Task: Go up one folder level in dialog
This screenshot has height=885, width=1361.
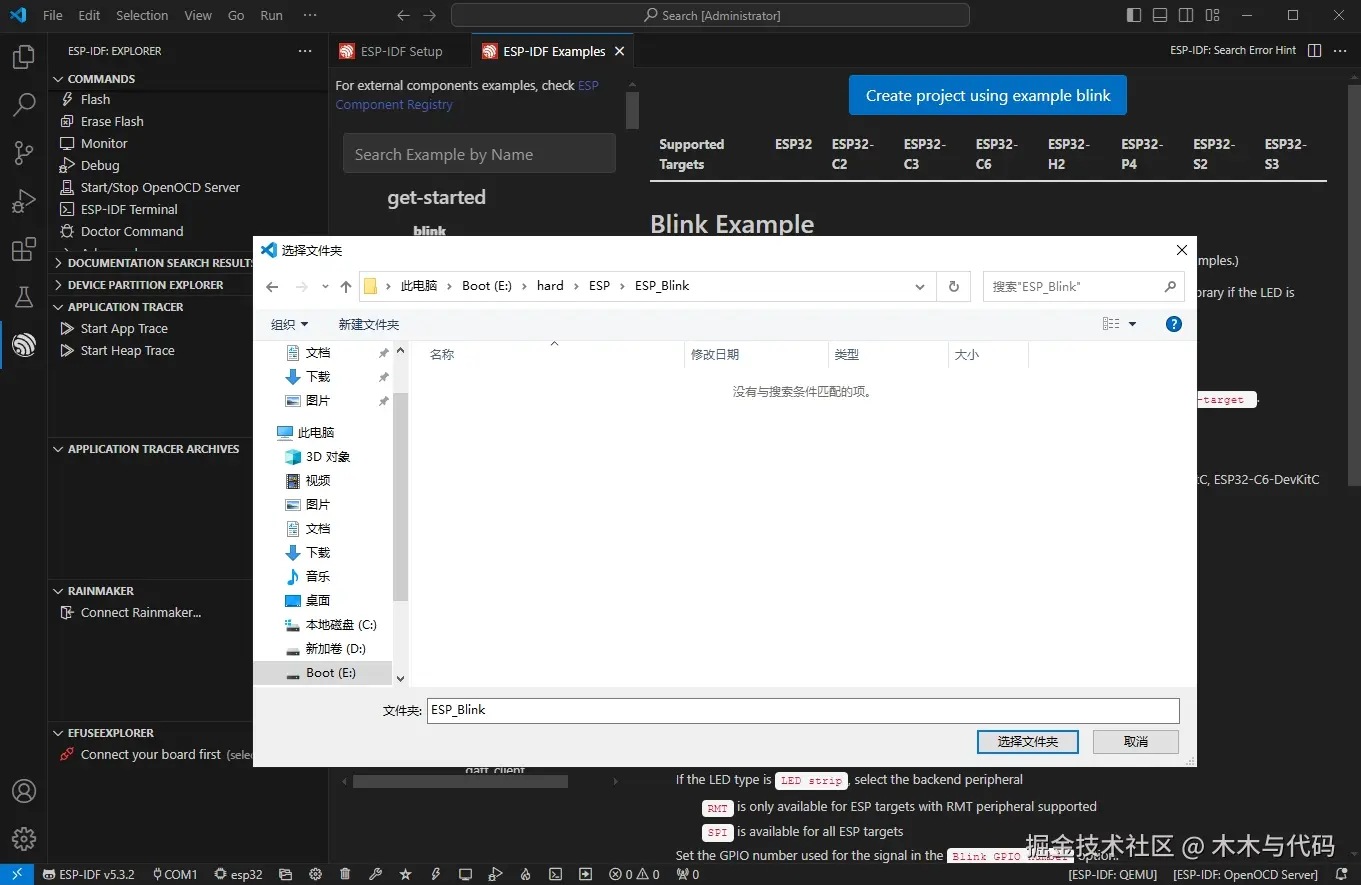Action: [346, 286]
